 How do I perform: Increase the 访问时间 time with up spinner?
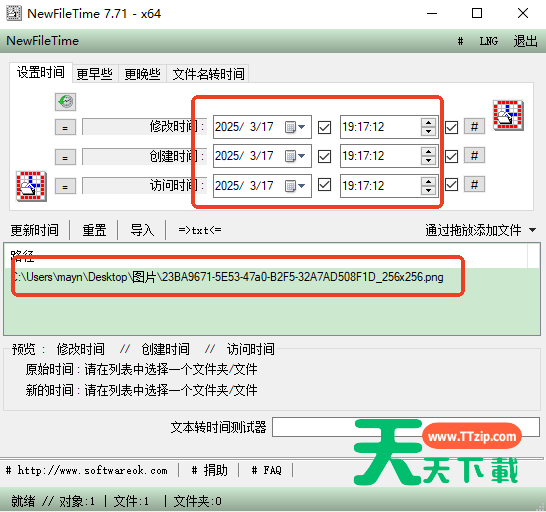tap(428, 181)
